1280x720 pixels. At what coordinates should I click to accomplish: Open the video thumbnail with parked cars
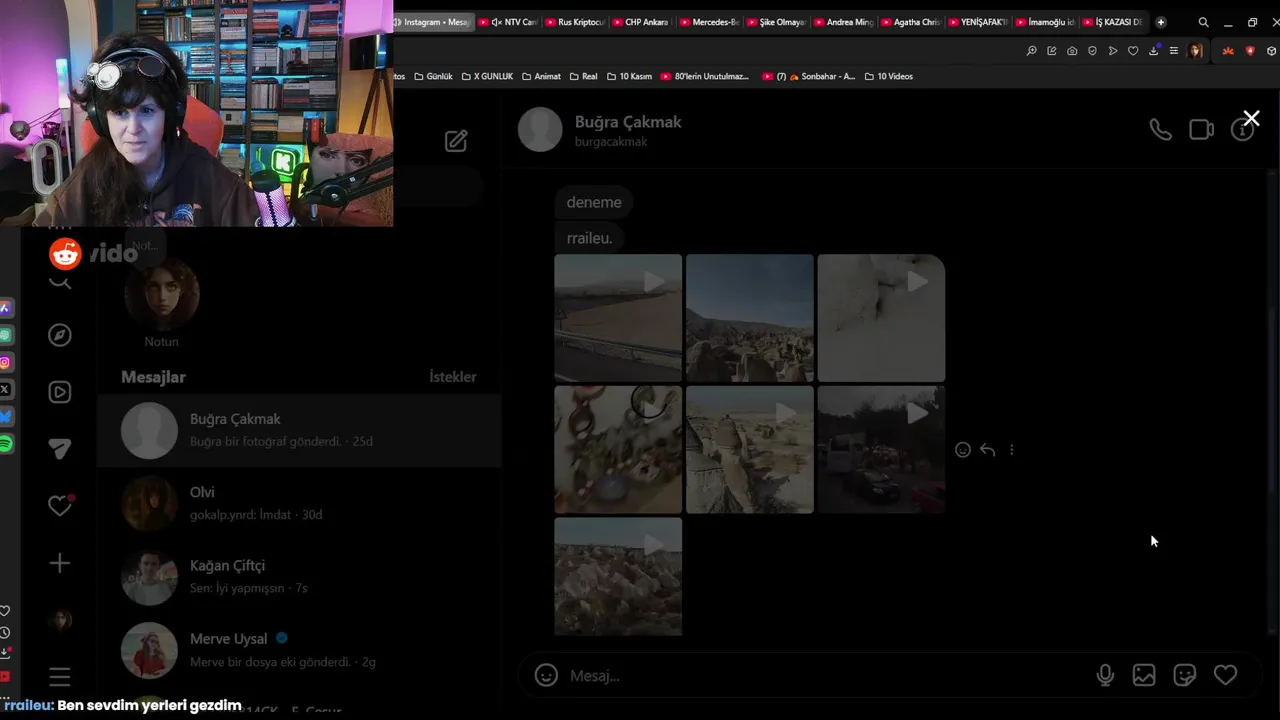coord(881,450)
